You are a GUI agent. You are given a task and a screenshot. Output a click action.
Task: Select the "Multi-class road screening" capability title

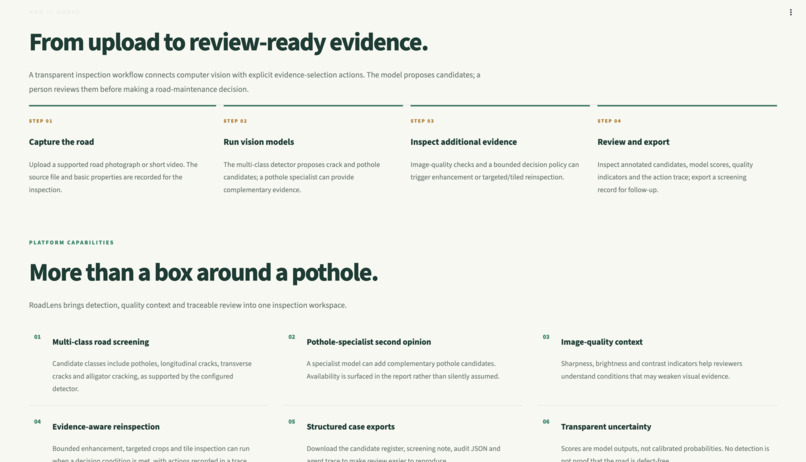click(101, 342)
